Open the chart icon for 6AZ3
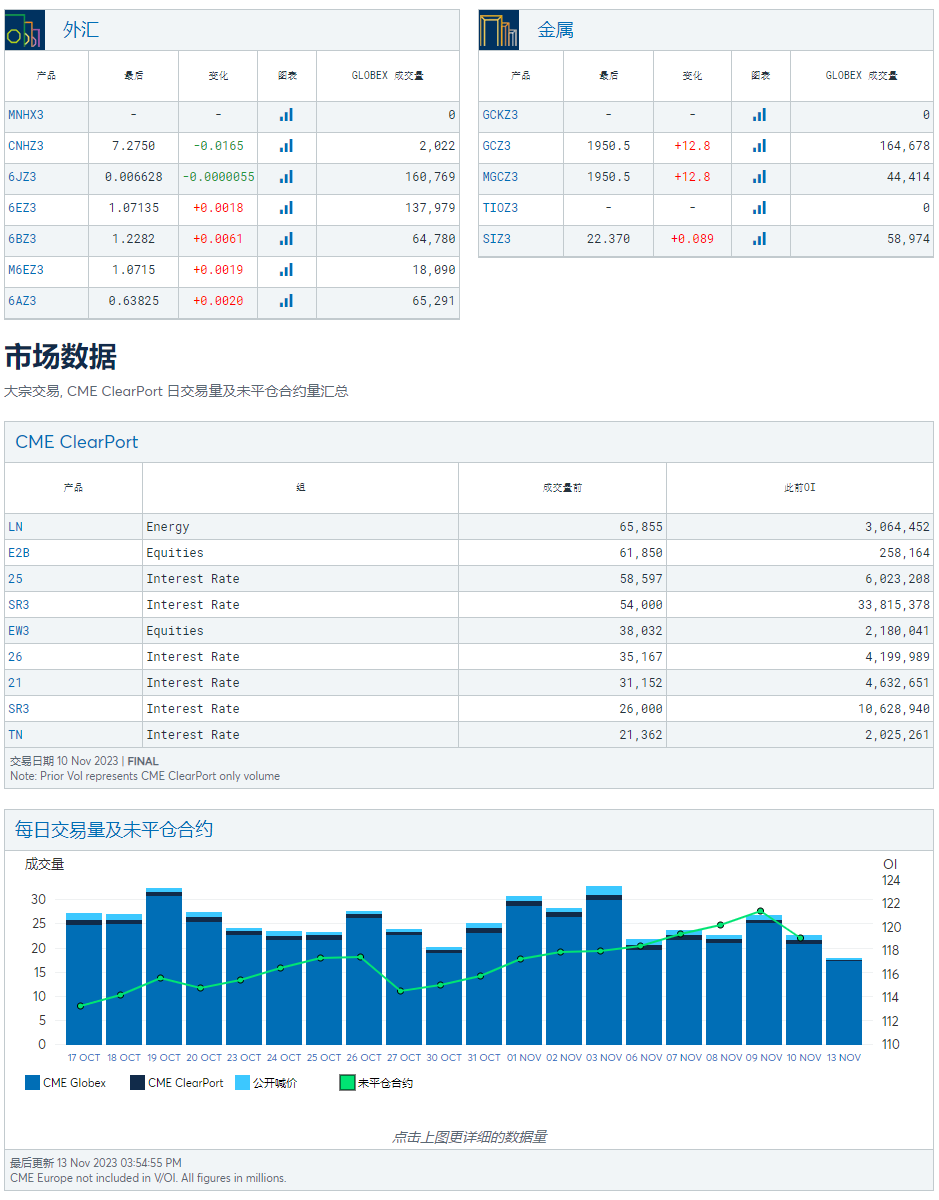The height and width of the screenshot is (1200, 939). 287,301
